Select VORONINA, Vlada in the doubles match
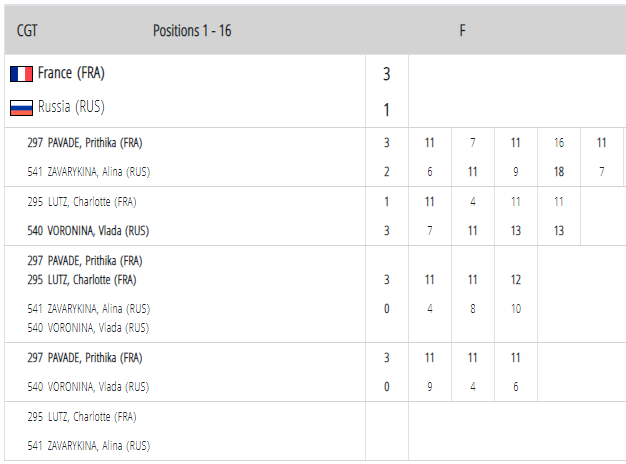The height and width of the screenshot is (464, 626). pyautogui.click(x=88, y=328)
